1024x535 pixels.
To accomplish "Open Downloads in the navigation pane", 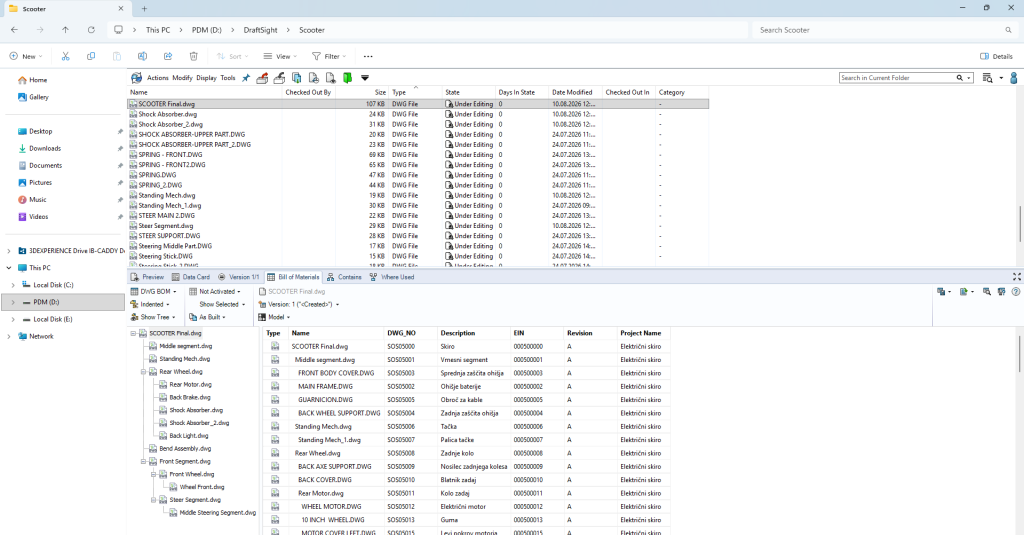I will coord(45,148).
